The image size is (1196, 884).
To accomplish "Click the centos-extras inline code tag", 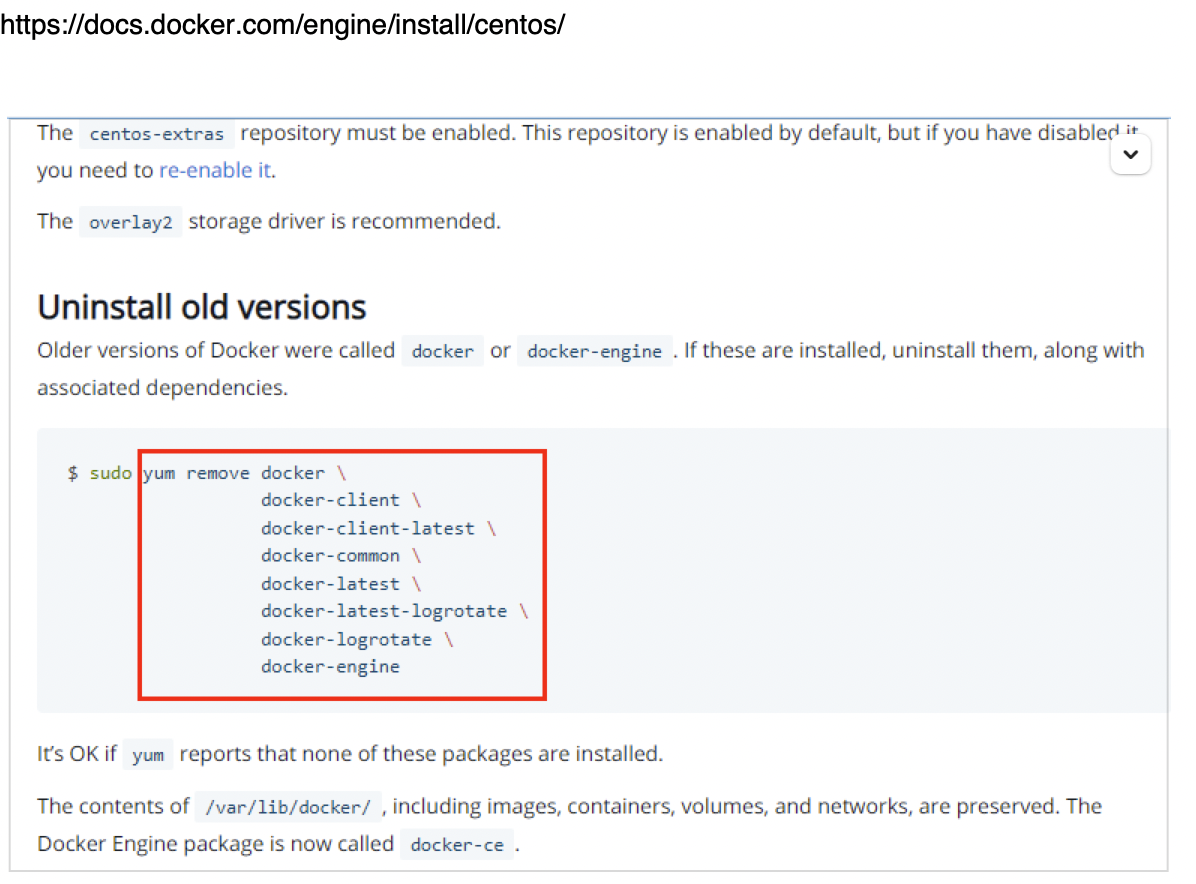I will pyautogui.click(x=157, y=134).
